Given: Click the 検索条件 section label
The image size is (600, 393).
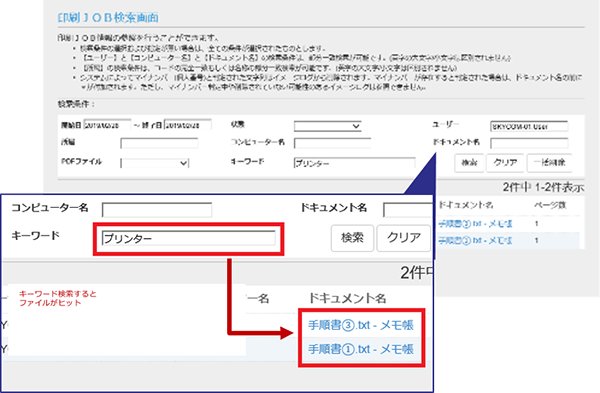Looking at the screenshot, I should pyautogui.click(x=76, y=104).
